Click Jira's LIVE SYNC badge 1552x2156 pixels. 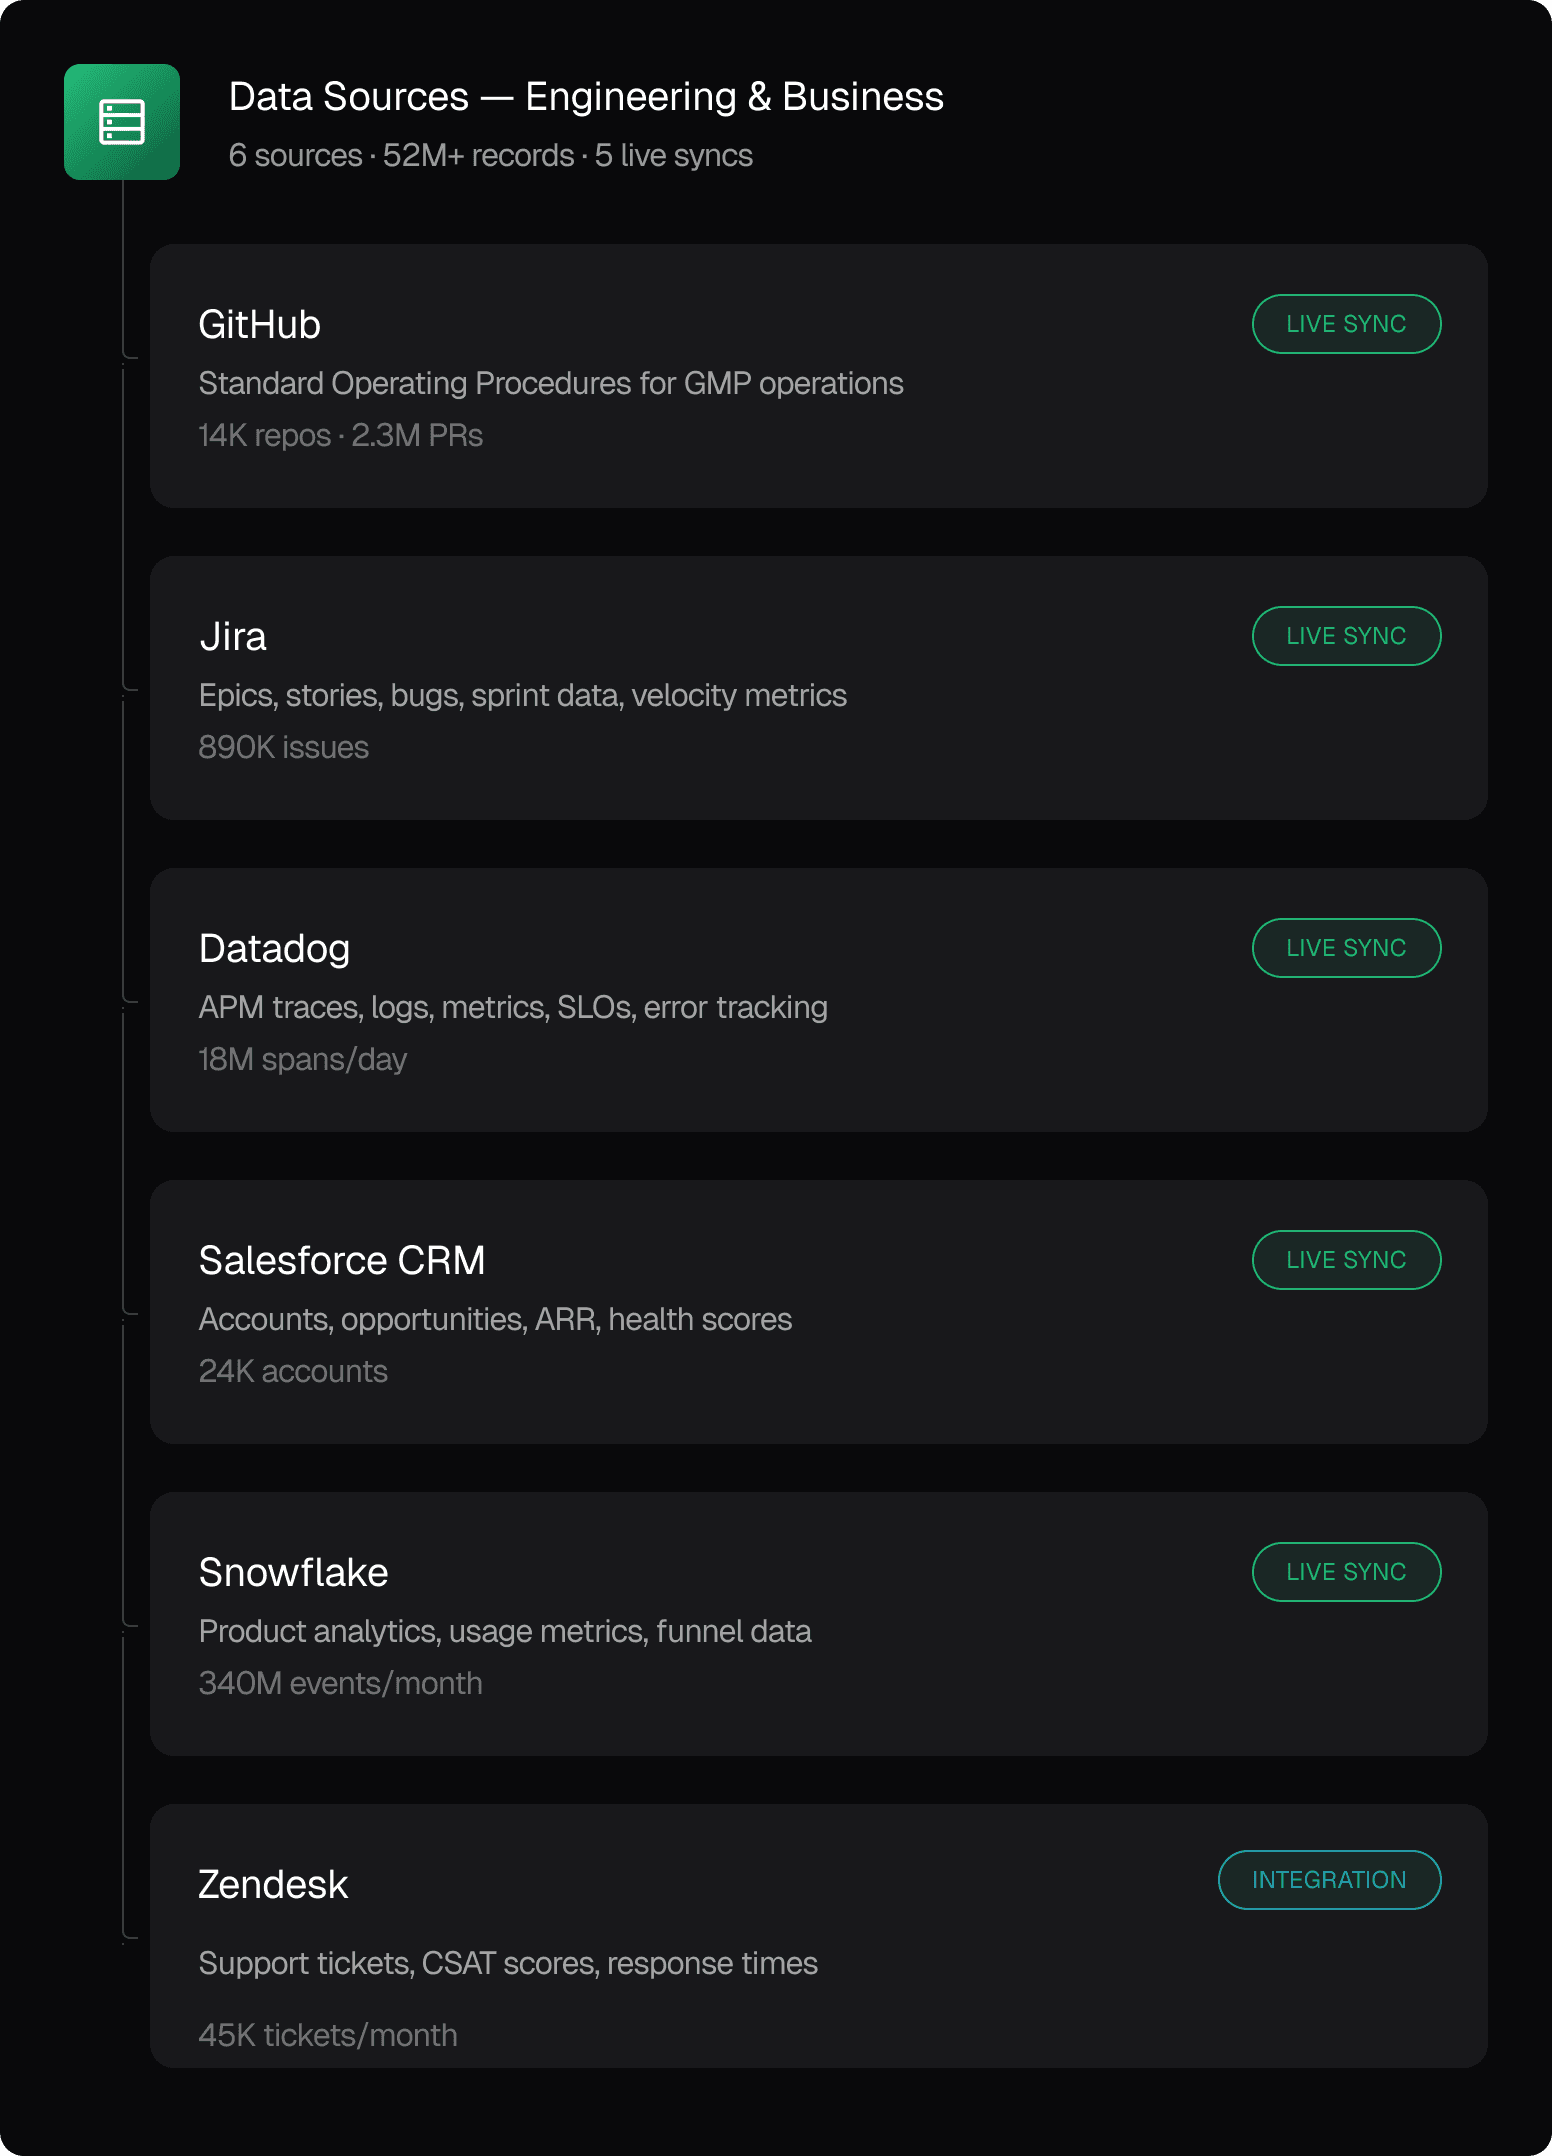(x=1345, y=636)
